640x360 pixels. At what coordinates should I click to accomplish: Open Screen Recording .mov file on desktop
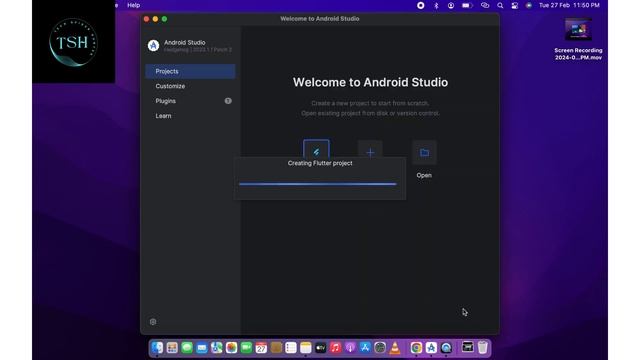coord(578,29)
